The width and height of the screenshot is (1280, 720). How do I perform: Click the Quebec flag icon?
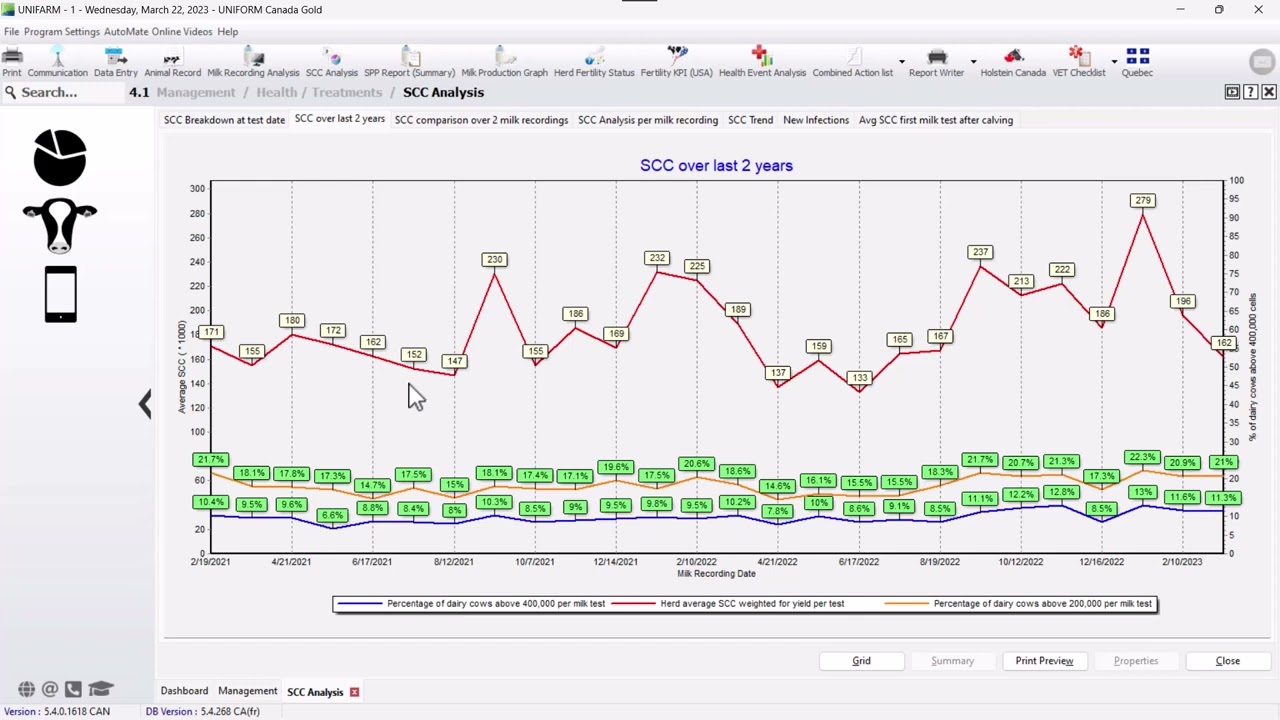point(1137,63)
